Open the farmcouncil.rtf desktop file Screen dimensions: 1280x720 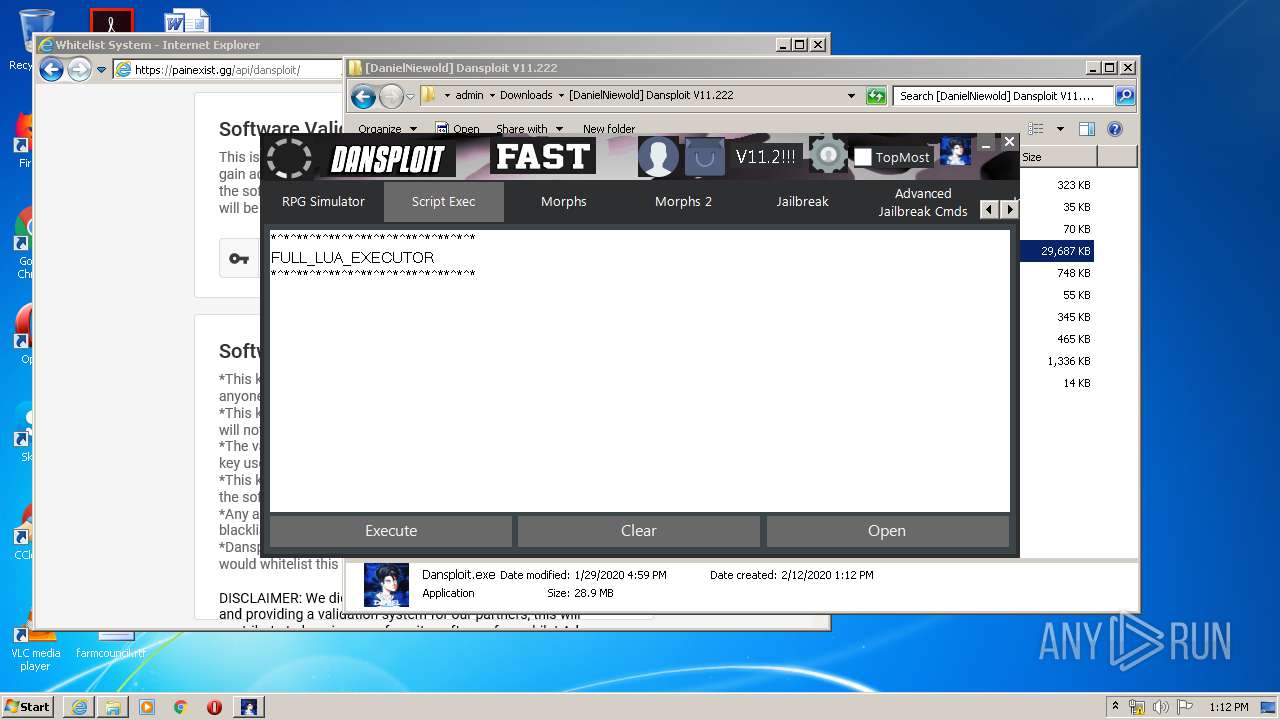111,645
